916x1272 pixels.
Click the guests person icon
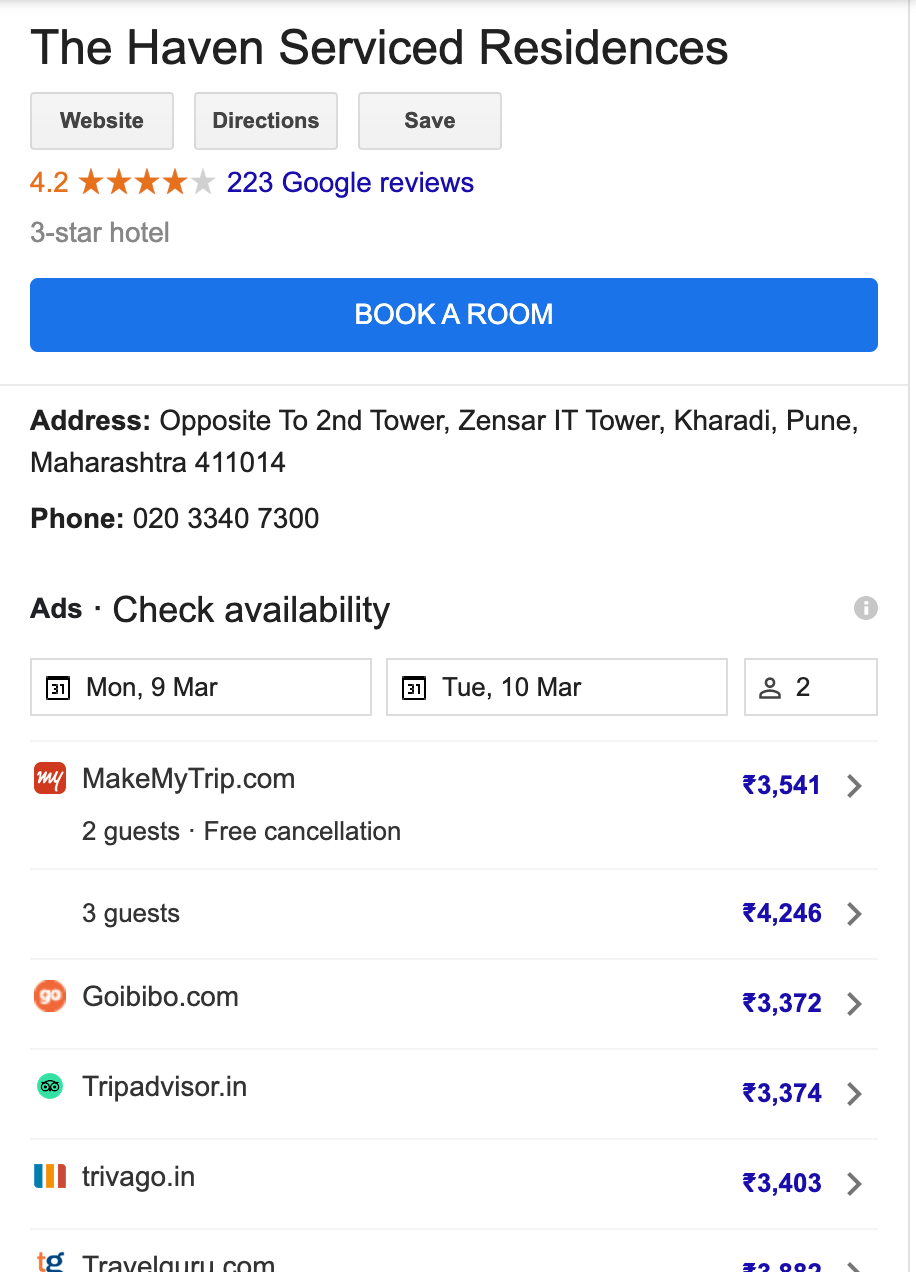(x=769, y=688)
